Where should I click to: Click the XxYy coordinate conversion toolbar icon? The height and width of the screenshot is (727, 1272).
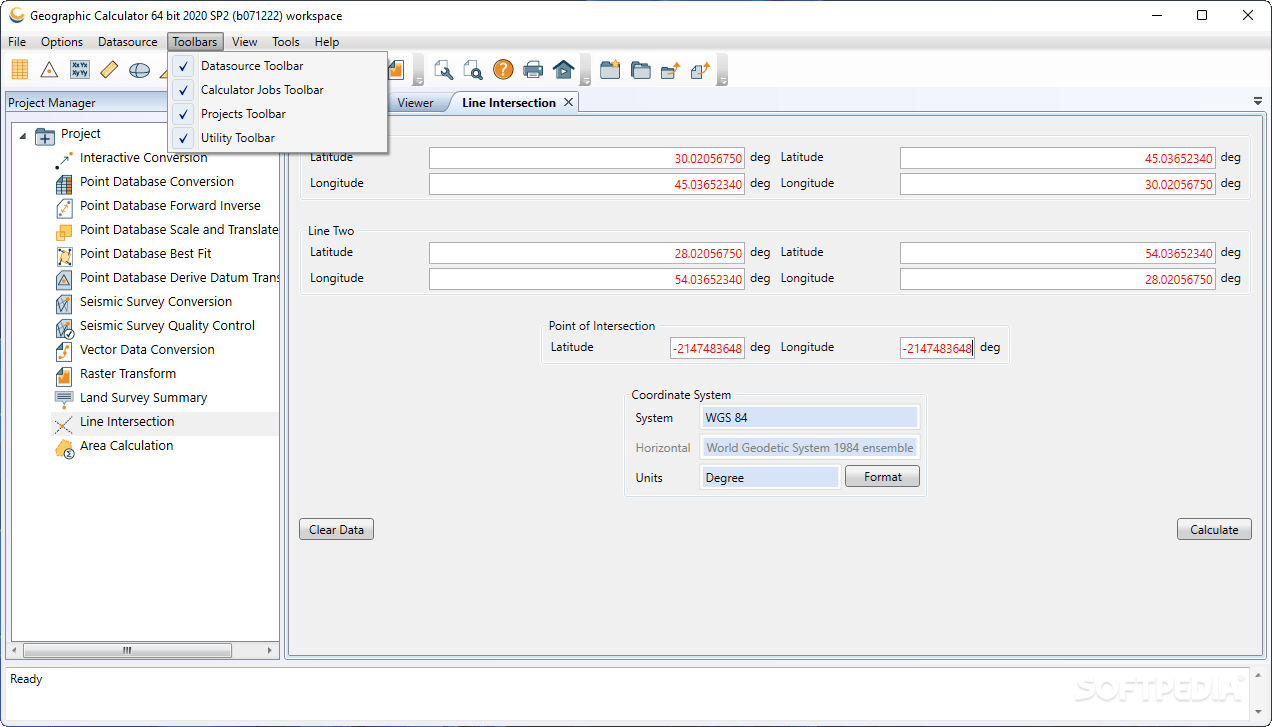pos(79,69)
